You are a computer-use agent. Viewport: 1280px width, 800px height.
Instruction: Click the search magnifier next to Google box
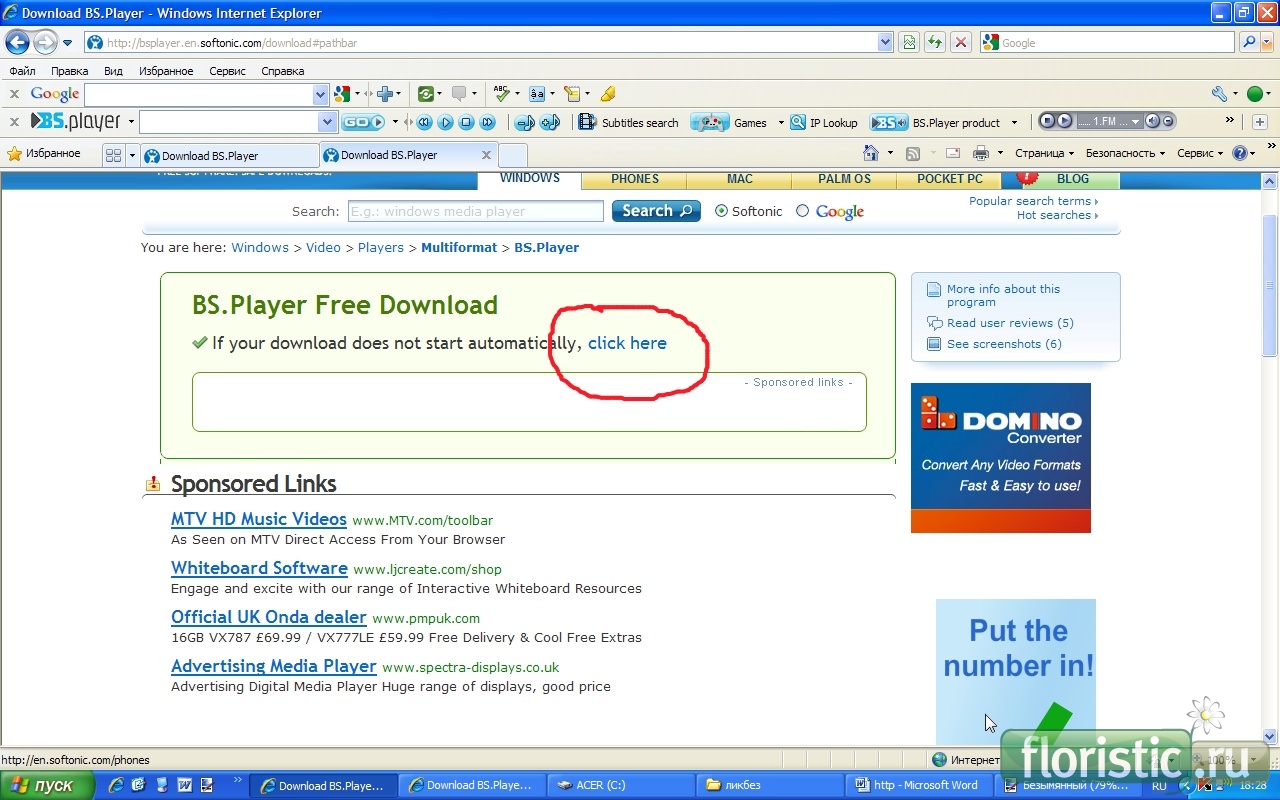click(x=1249, y=42)
